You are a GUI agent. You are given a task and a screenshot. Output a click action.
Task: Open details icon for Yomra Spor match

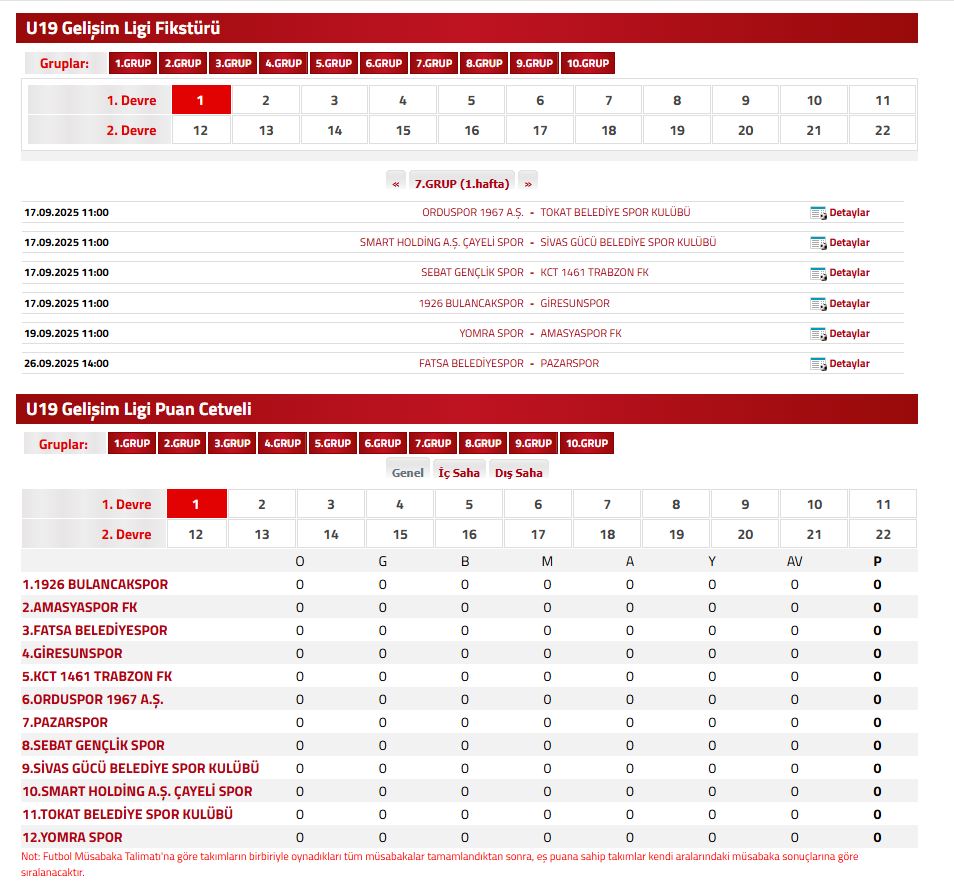[817, 334]
